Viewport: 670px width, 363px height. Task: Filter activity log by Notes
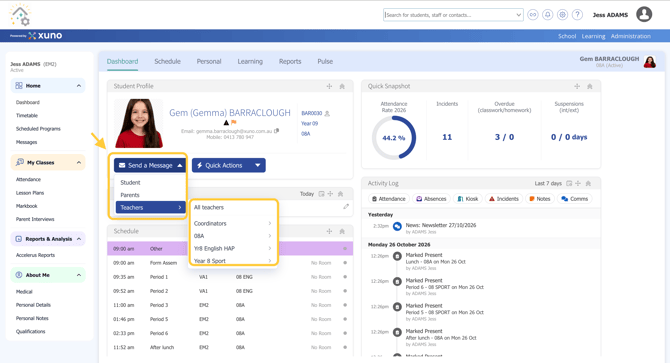[540, 199]
